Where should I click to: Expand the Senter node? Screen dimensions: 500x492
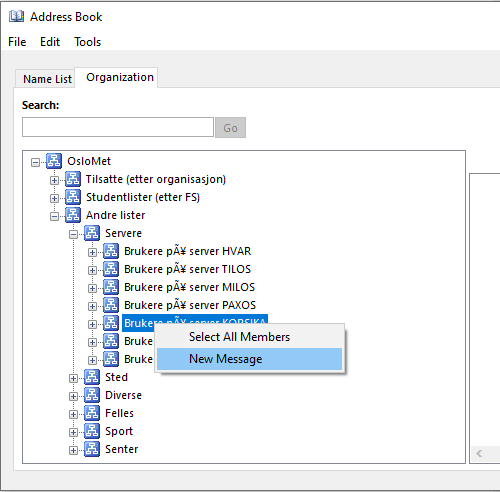coord(73,451)
